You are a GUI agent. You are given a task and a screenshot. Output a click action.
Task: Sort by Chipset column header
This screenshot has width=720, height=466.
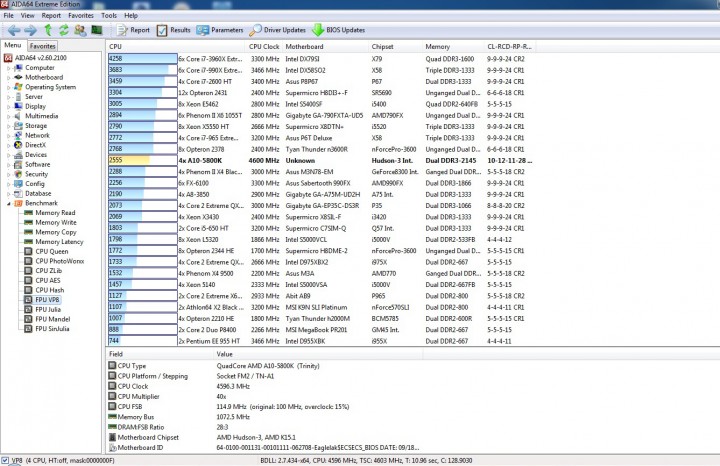pos(395,46)
